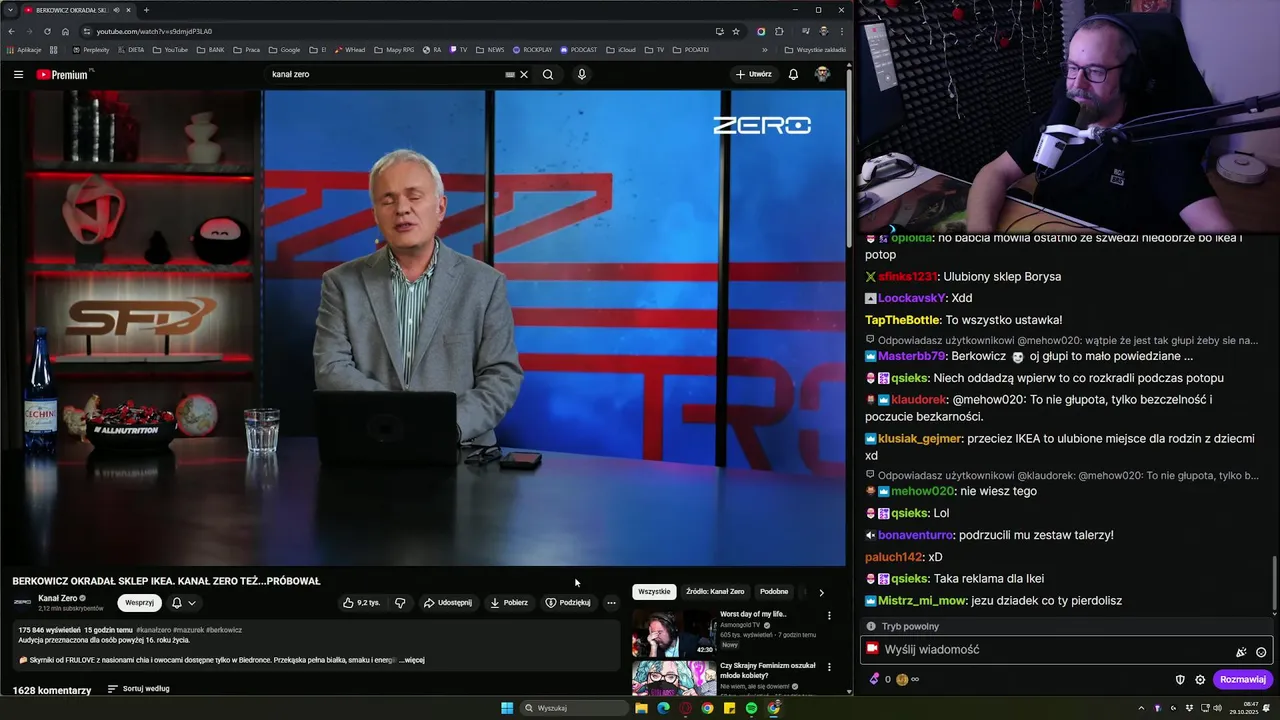1280x720 pixels.
Task: Open the Mapy RPG bookmarks folder
Action: click(394, 50)
